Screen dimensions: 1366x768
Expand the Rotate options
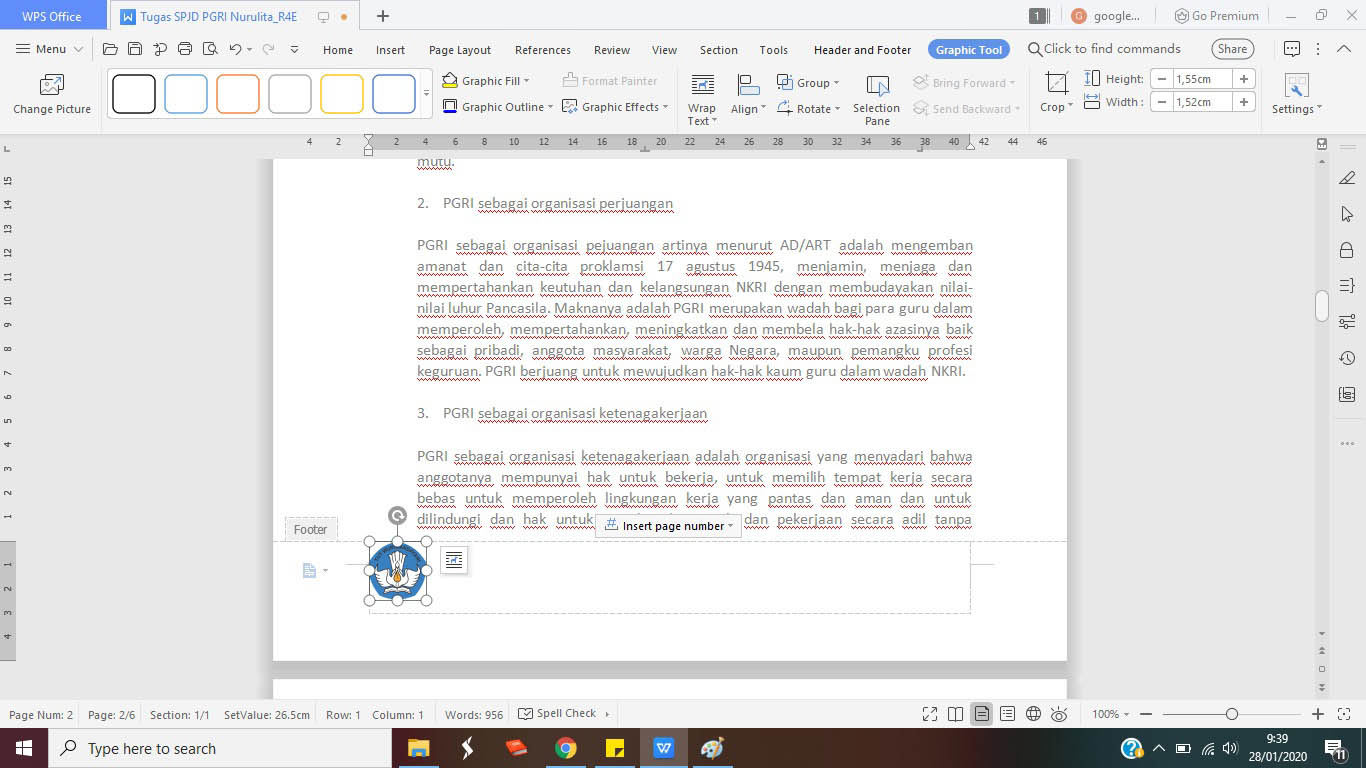(838, 107)
